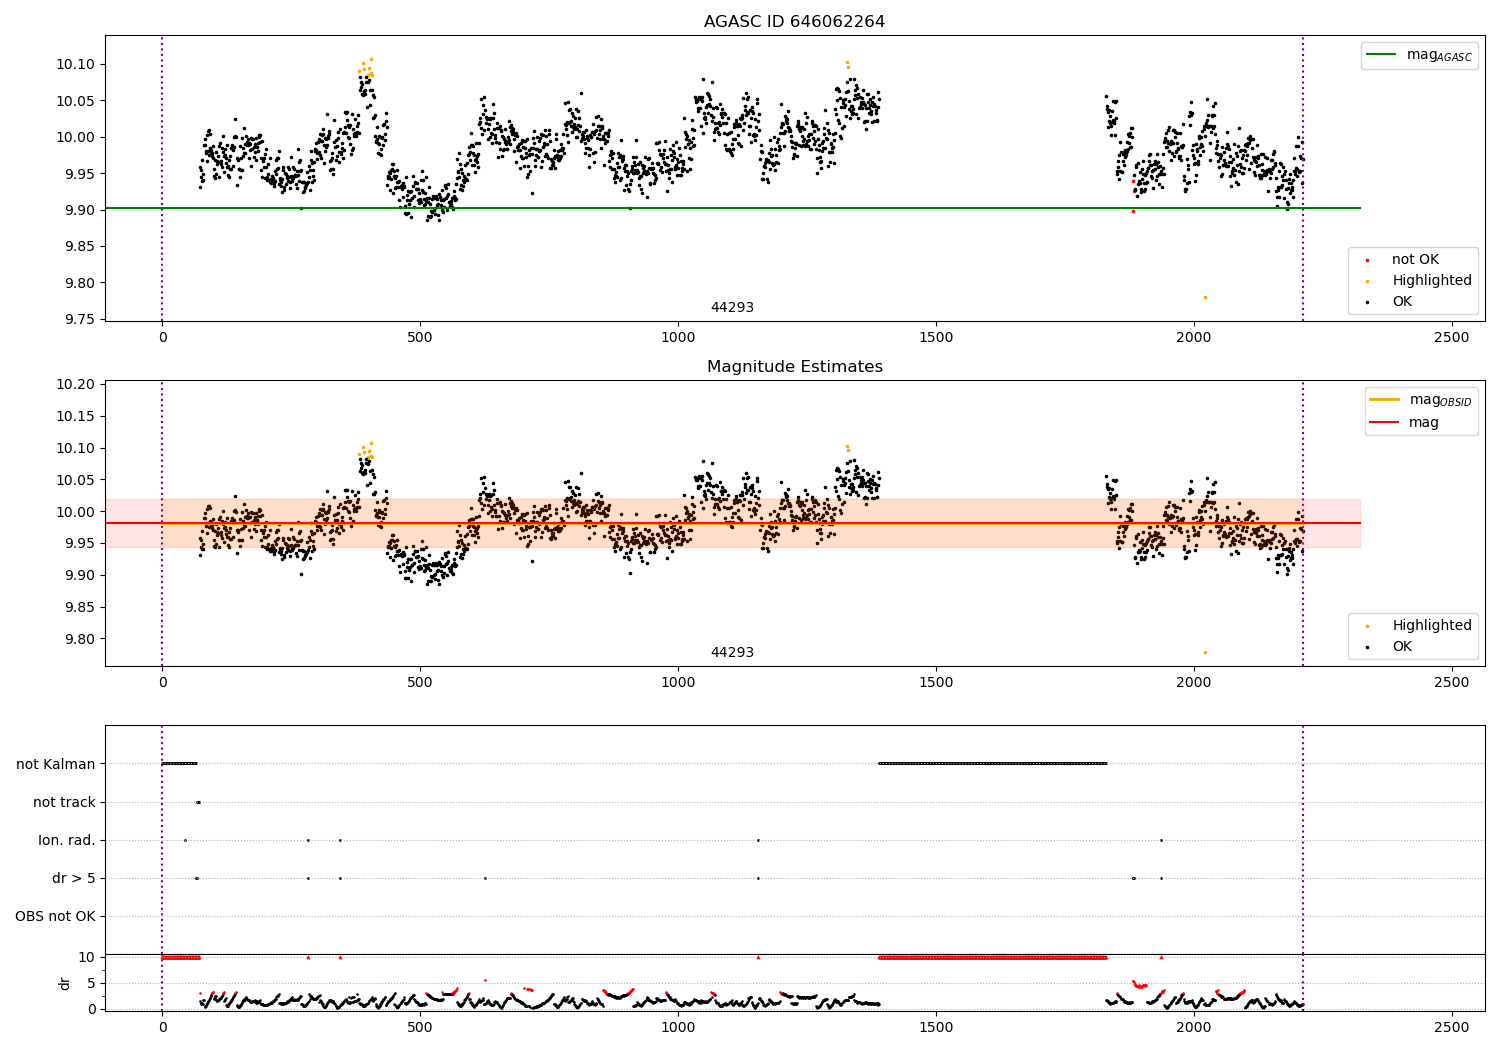Click the x-axis tick label '0' under the middle plot
1500x1050 pixels.
[162, 682]
